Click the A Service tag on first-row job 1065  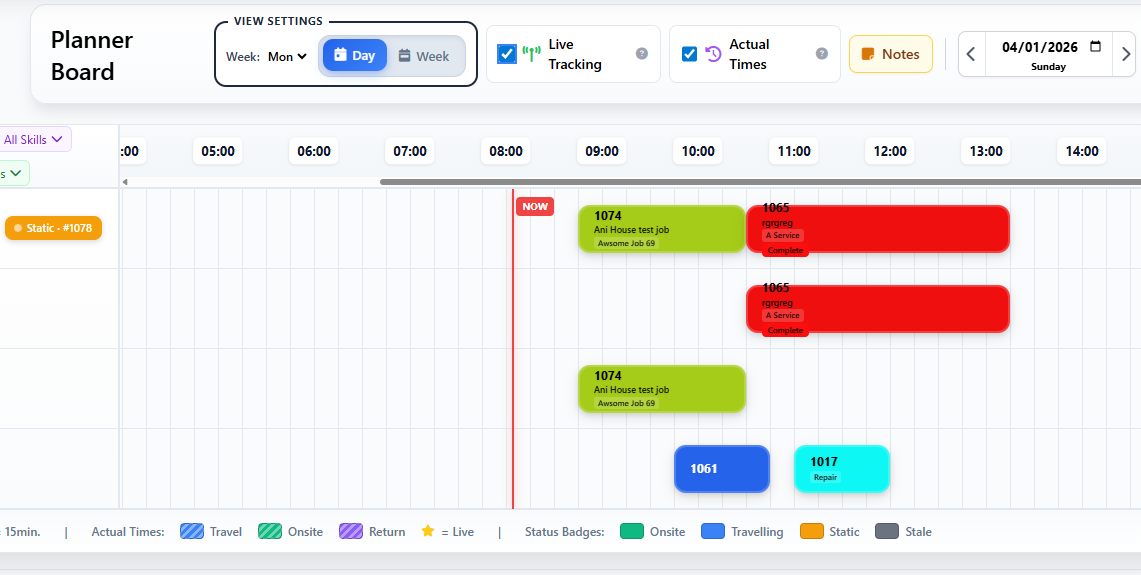pyautogui.click(x=782, y=236)
